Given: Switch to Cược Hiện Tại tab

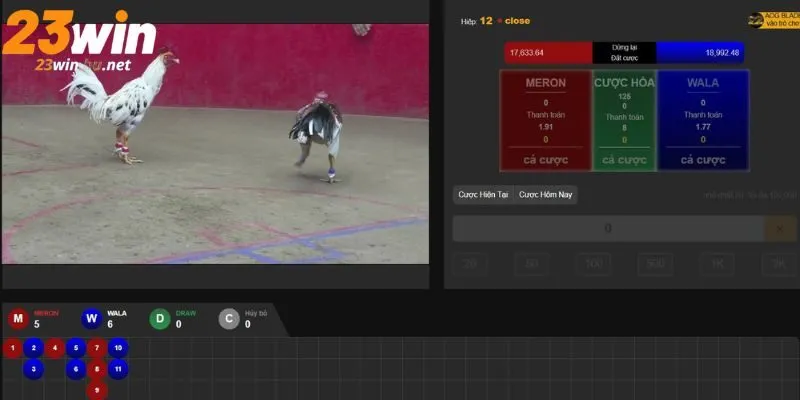Looking at the screenshot, I should coord(484,195).
